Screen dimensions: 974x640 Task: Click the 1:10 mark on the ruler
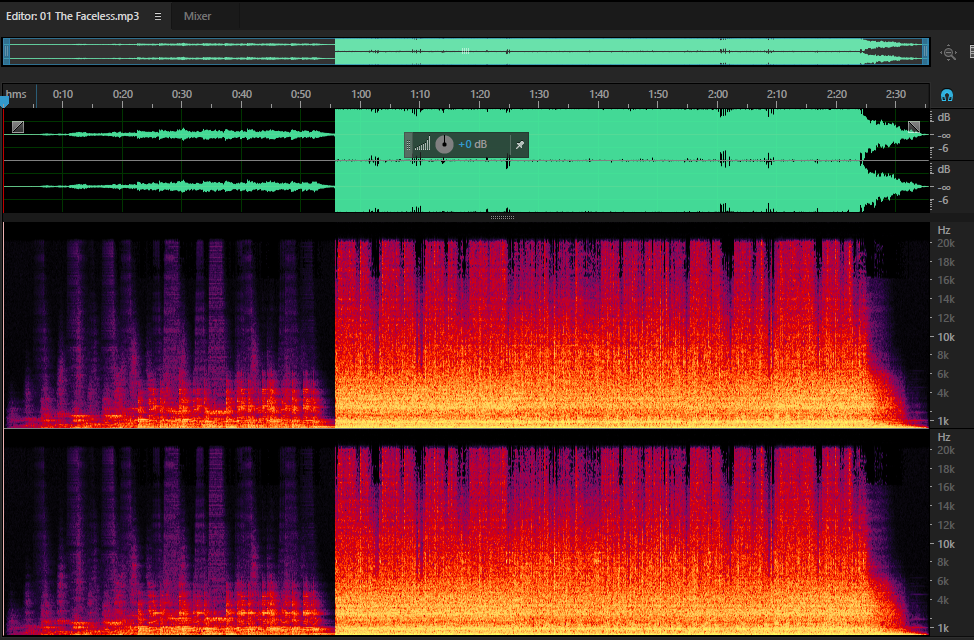420,94
